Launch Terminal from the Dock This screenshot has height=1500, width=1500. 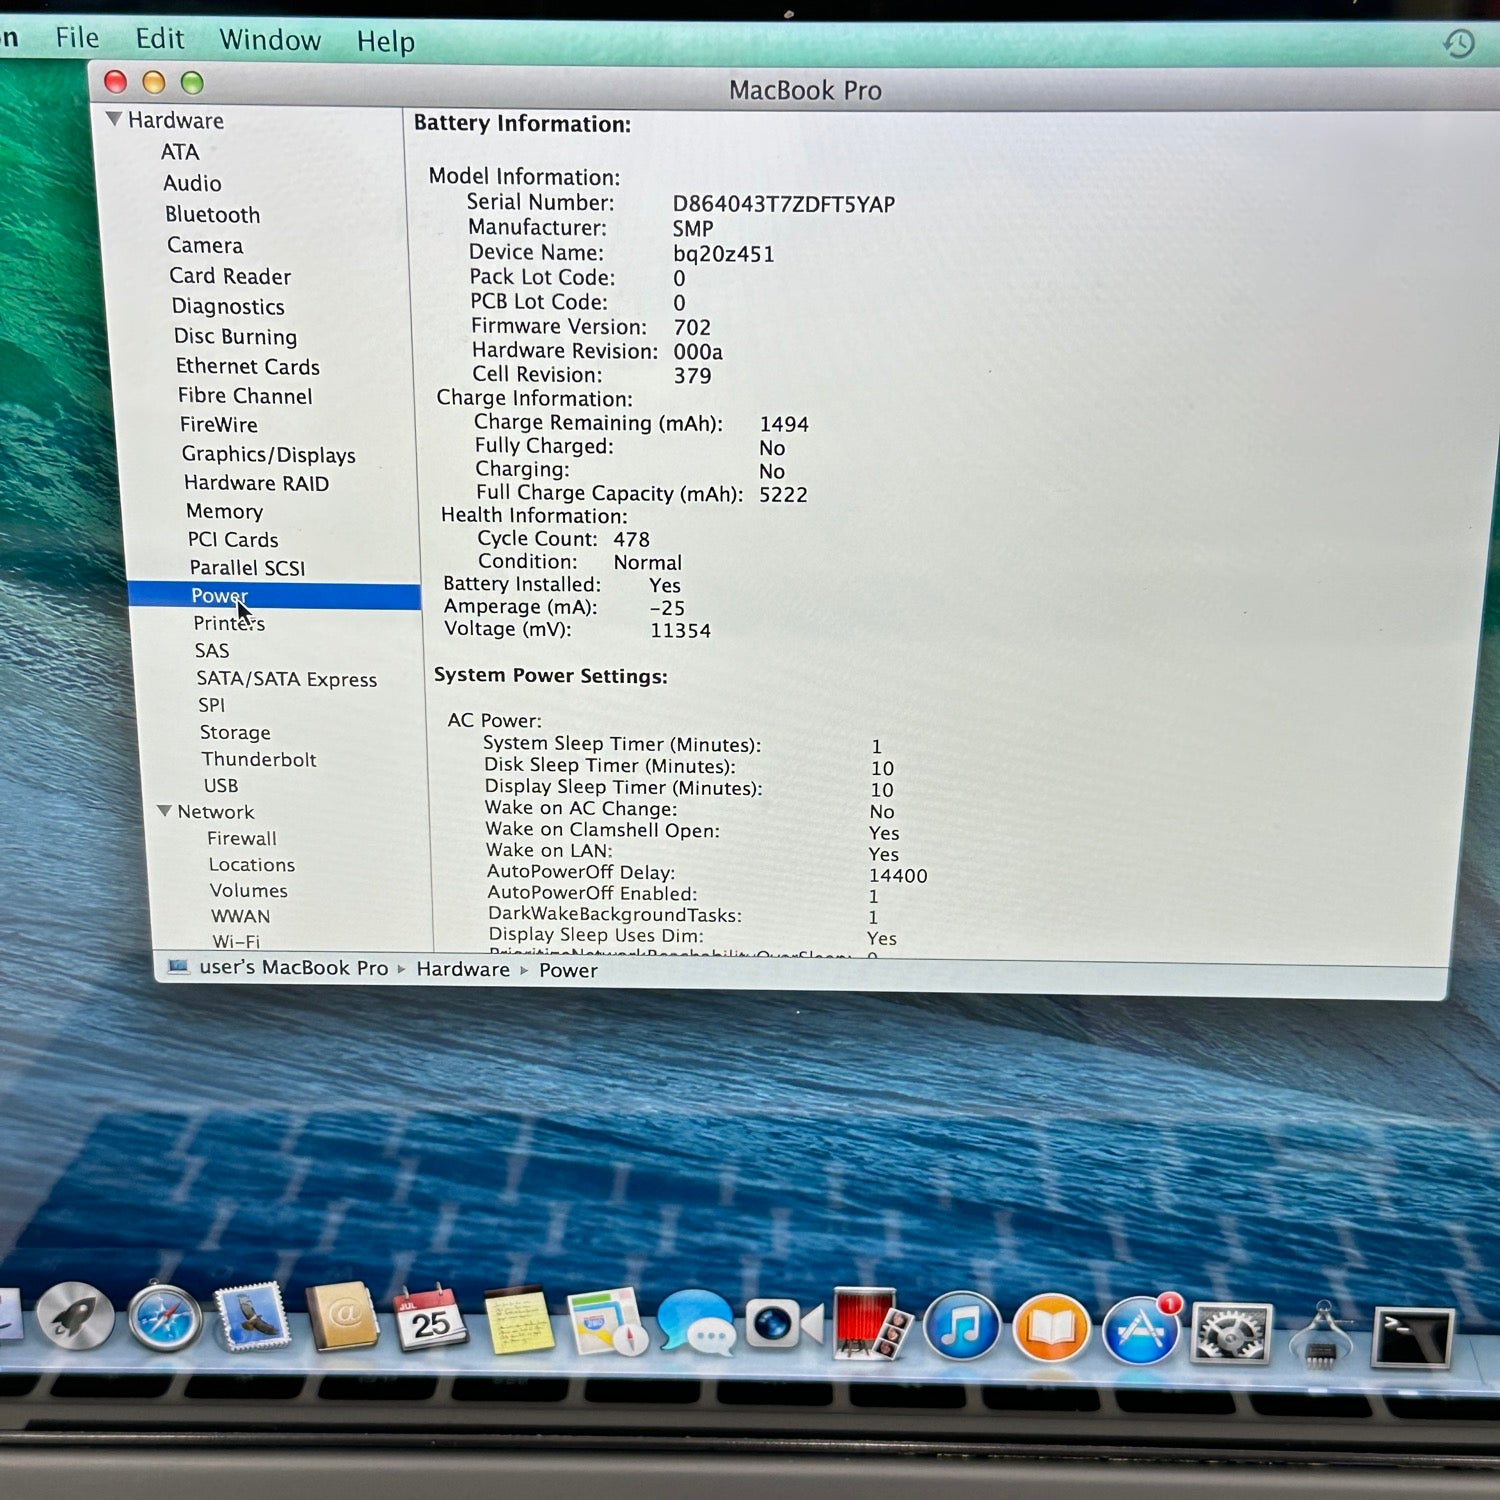click(1413, 1337)
